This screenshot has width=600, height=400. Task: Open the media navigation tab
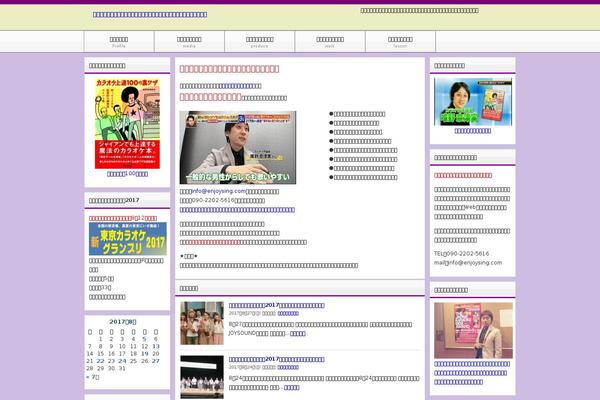point(189,41)
